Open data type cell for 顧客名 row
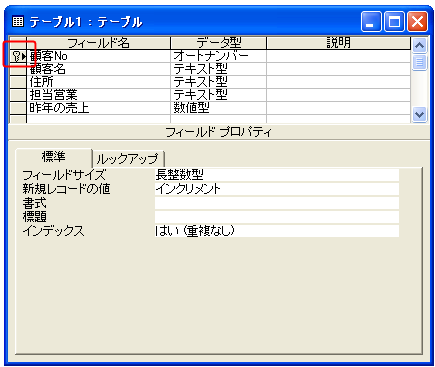Image resolution: width=435 pixels, height=367 pixels. point(219,69)
